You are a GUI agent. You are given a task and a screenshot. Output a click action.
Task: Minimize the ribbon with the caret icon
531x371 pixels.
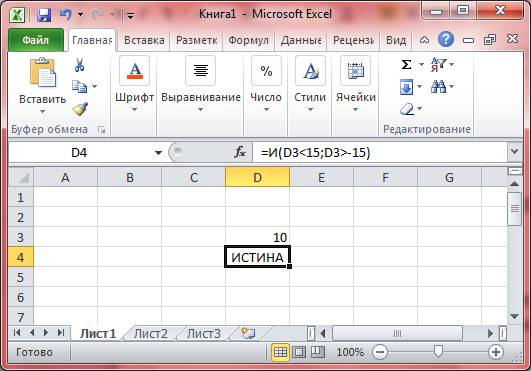424,40
